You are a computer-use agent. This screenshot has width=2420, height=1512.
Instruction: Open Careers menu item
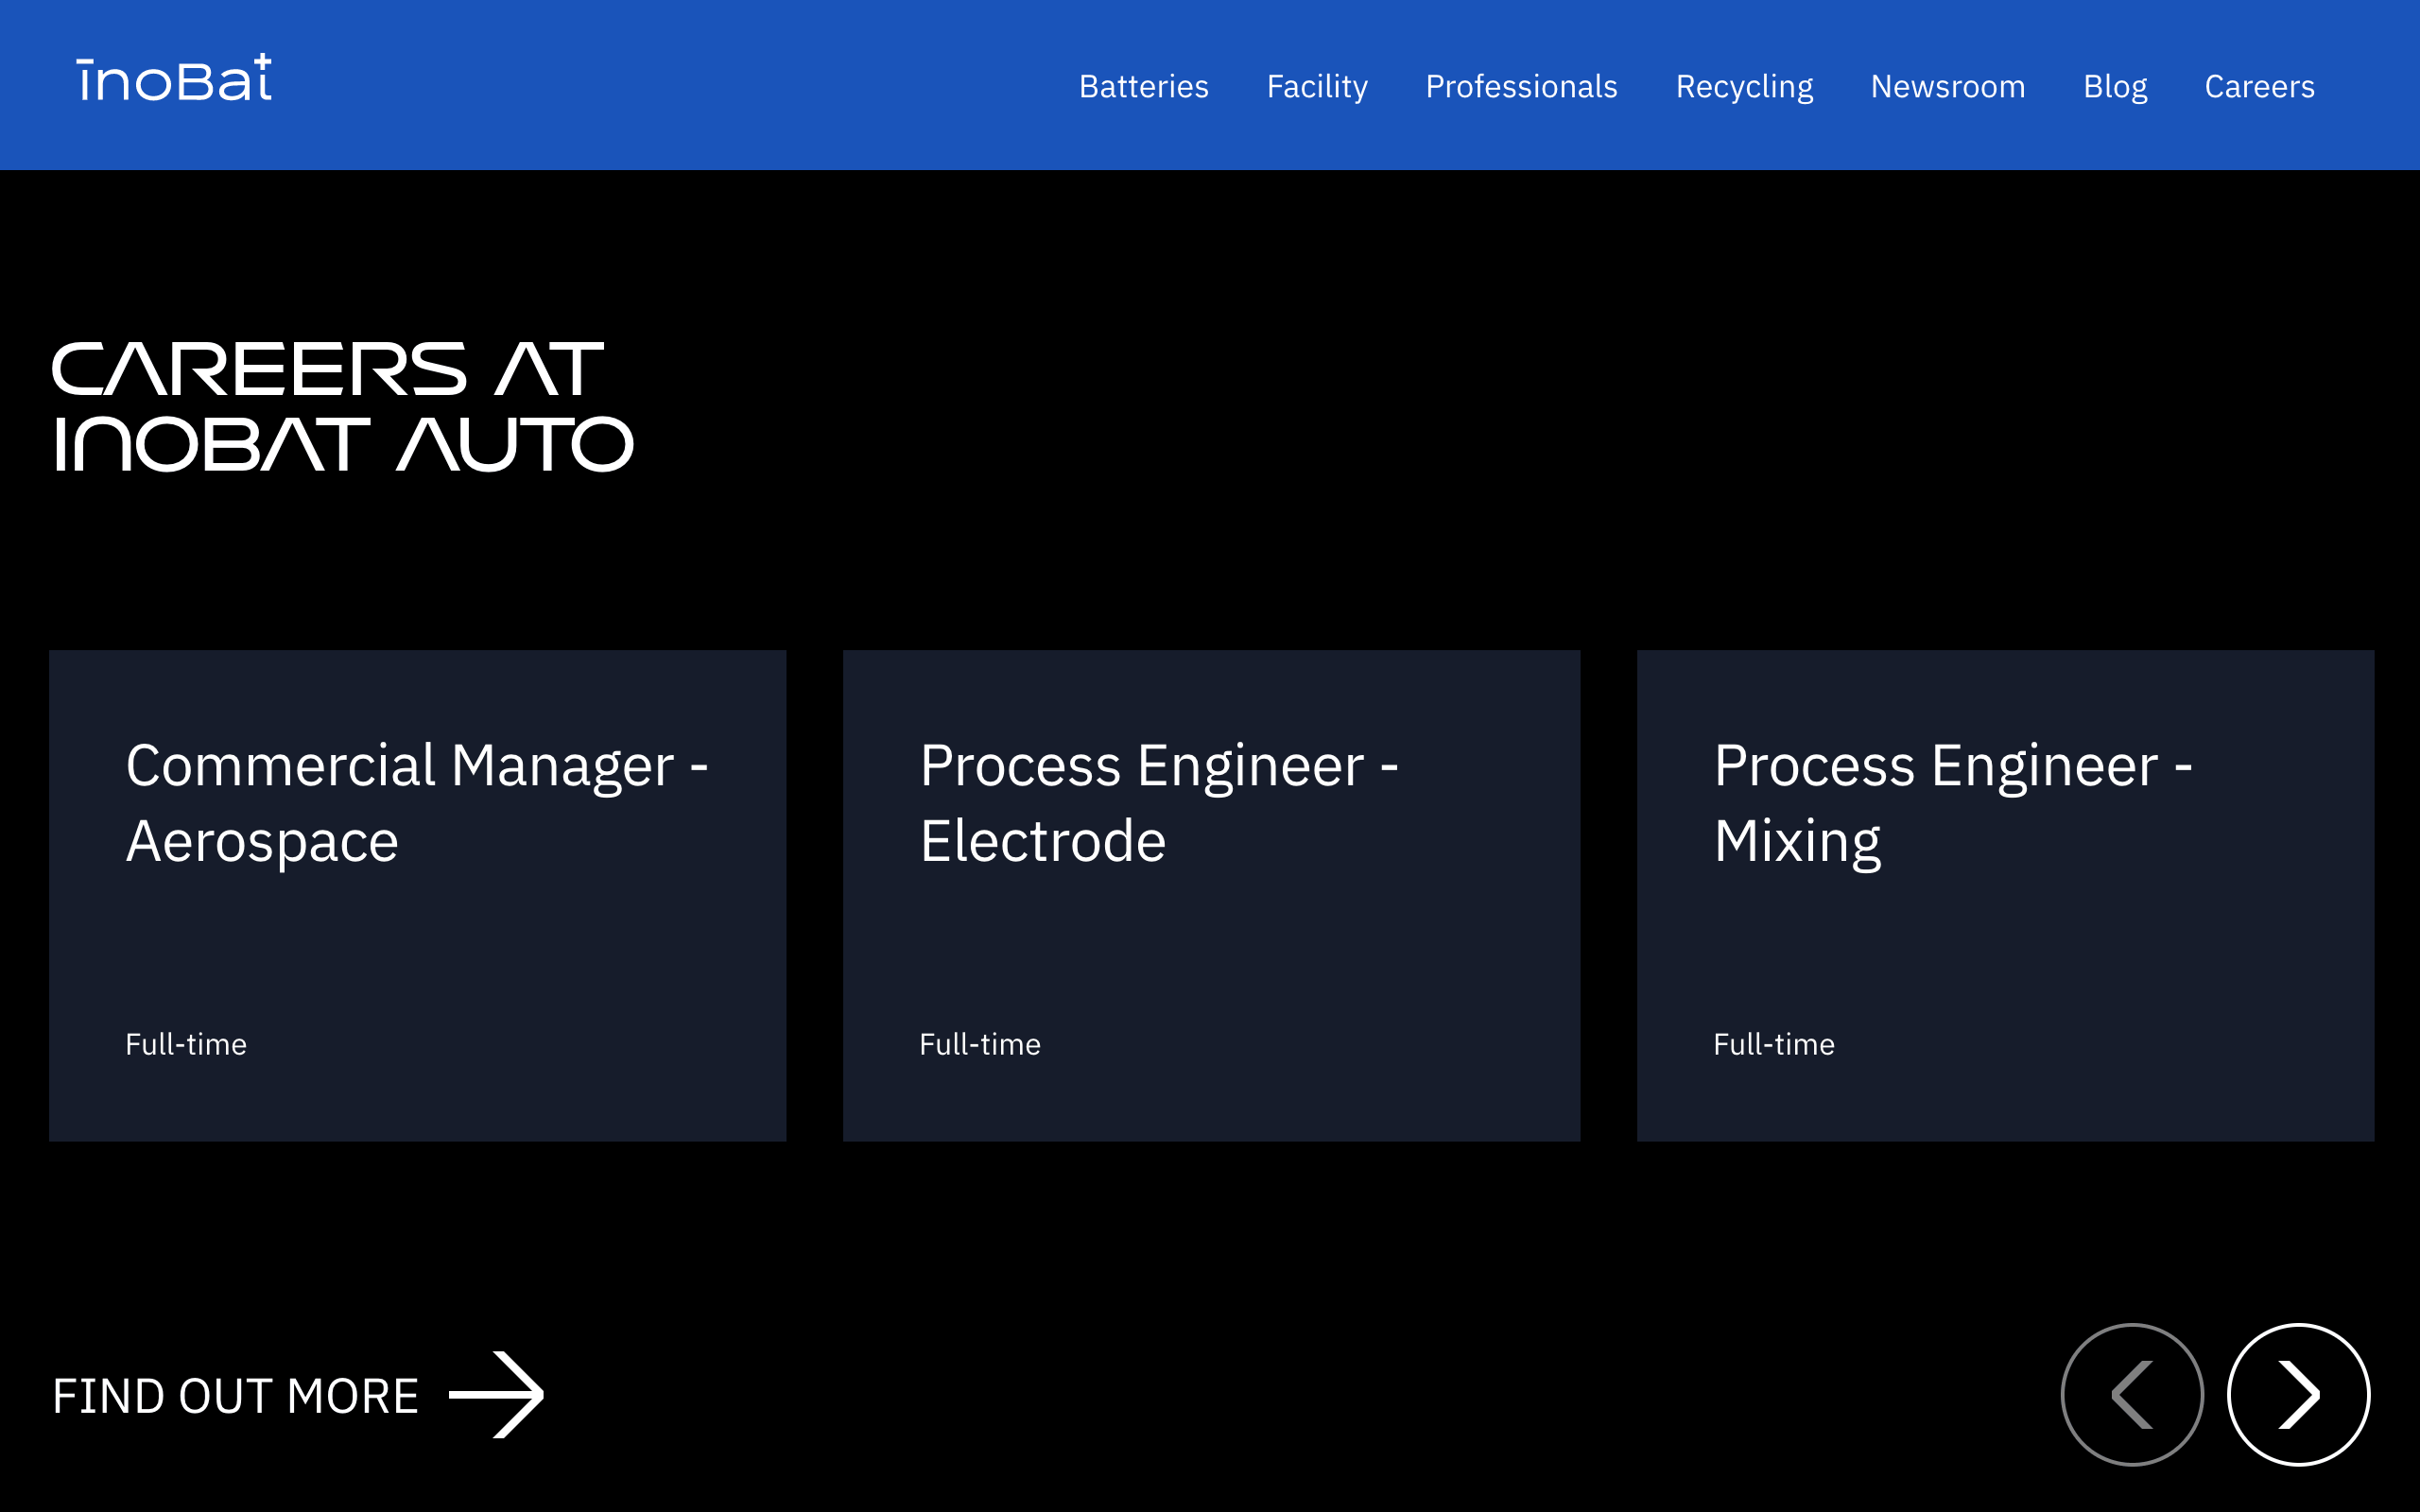point(2259,87)
